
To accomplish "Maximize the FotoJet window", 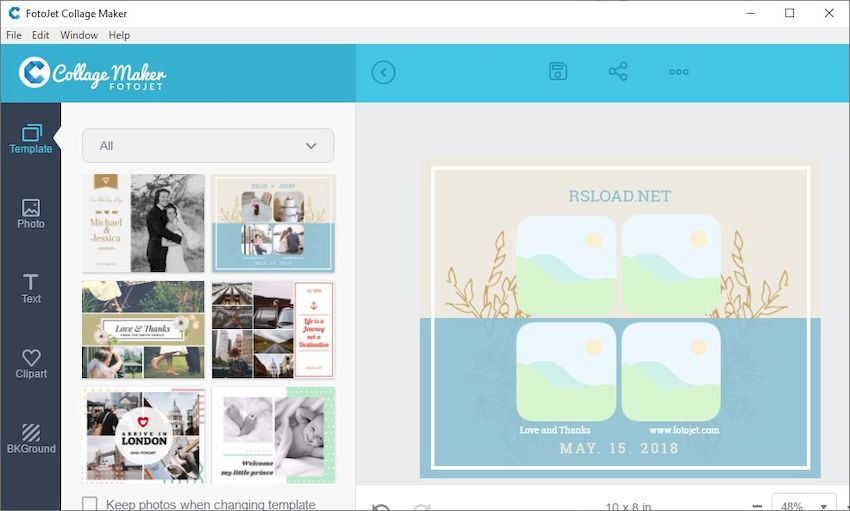I will click(x=790, y=13).
